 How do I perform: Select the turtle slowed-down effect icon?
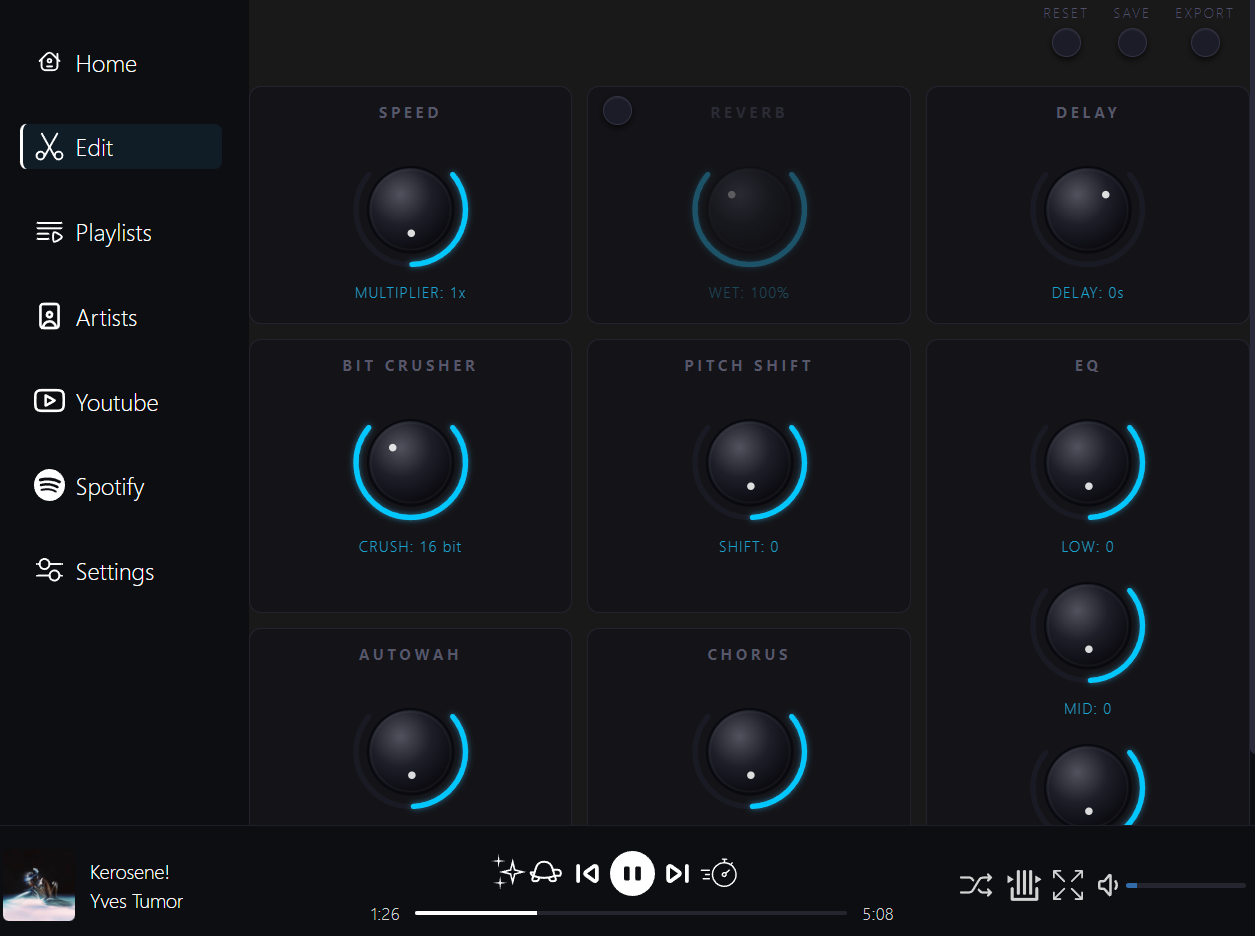click(x=544, y=872)
